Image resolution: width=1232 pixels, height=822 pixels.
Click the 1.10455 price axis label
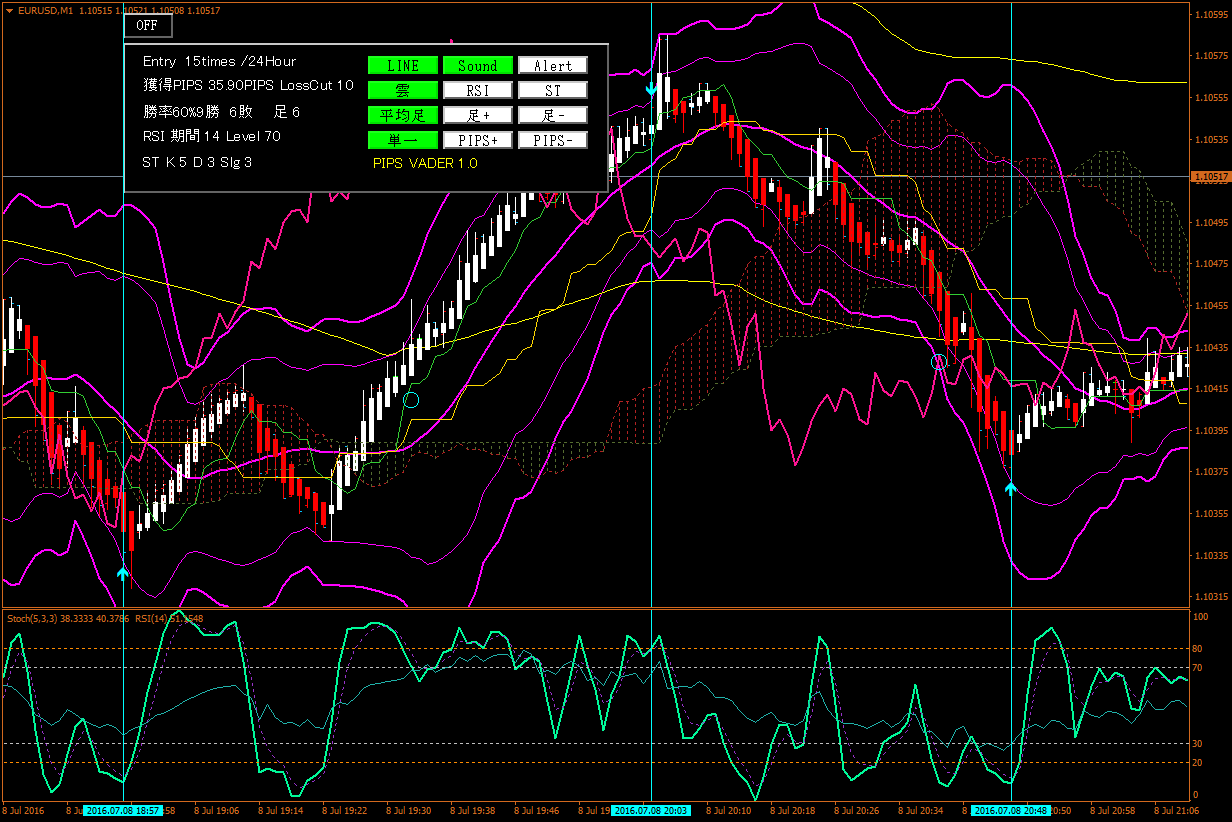point(1211,306)
